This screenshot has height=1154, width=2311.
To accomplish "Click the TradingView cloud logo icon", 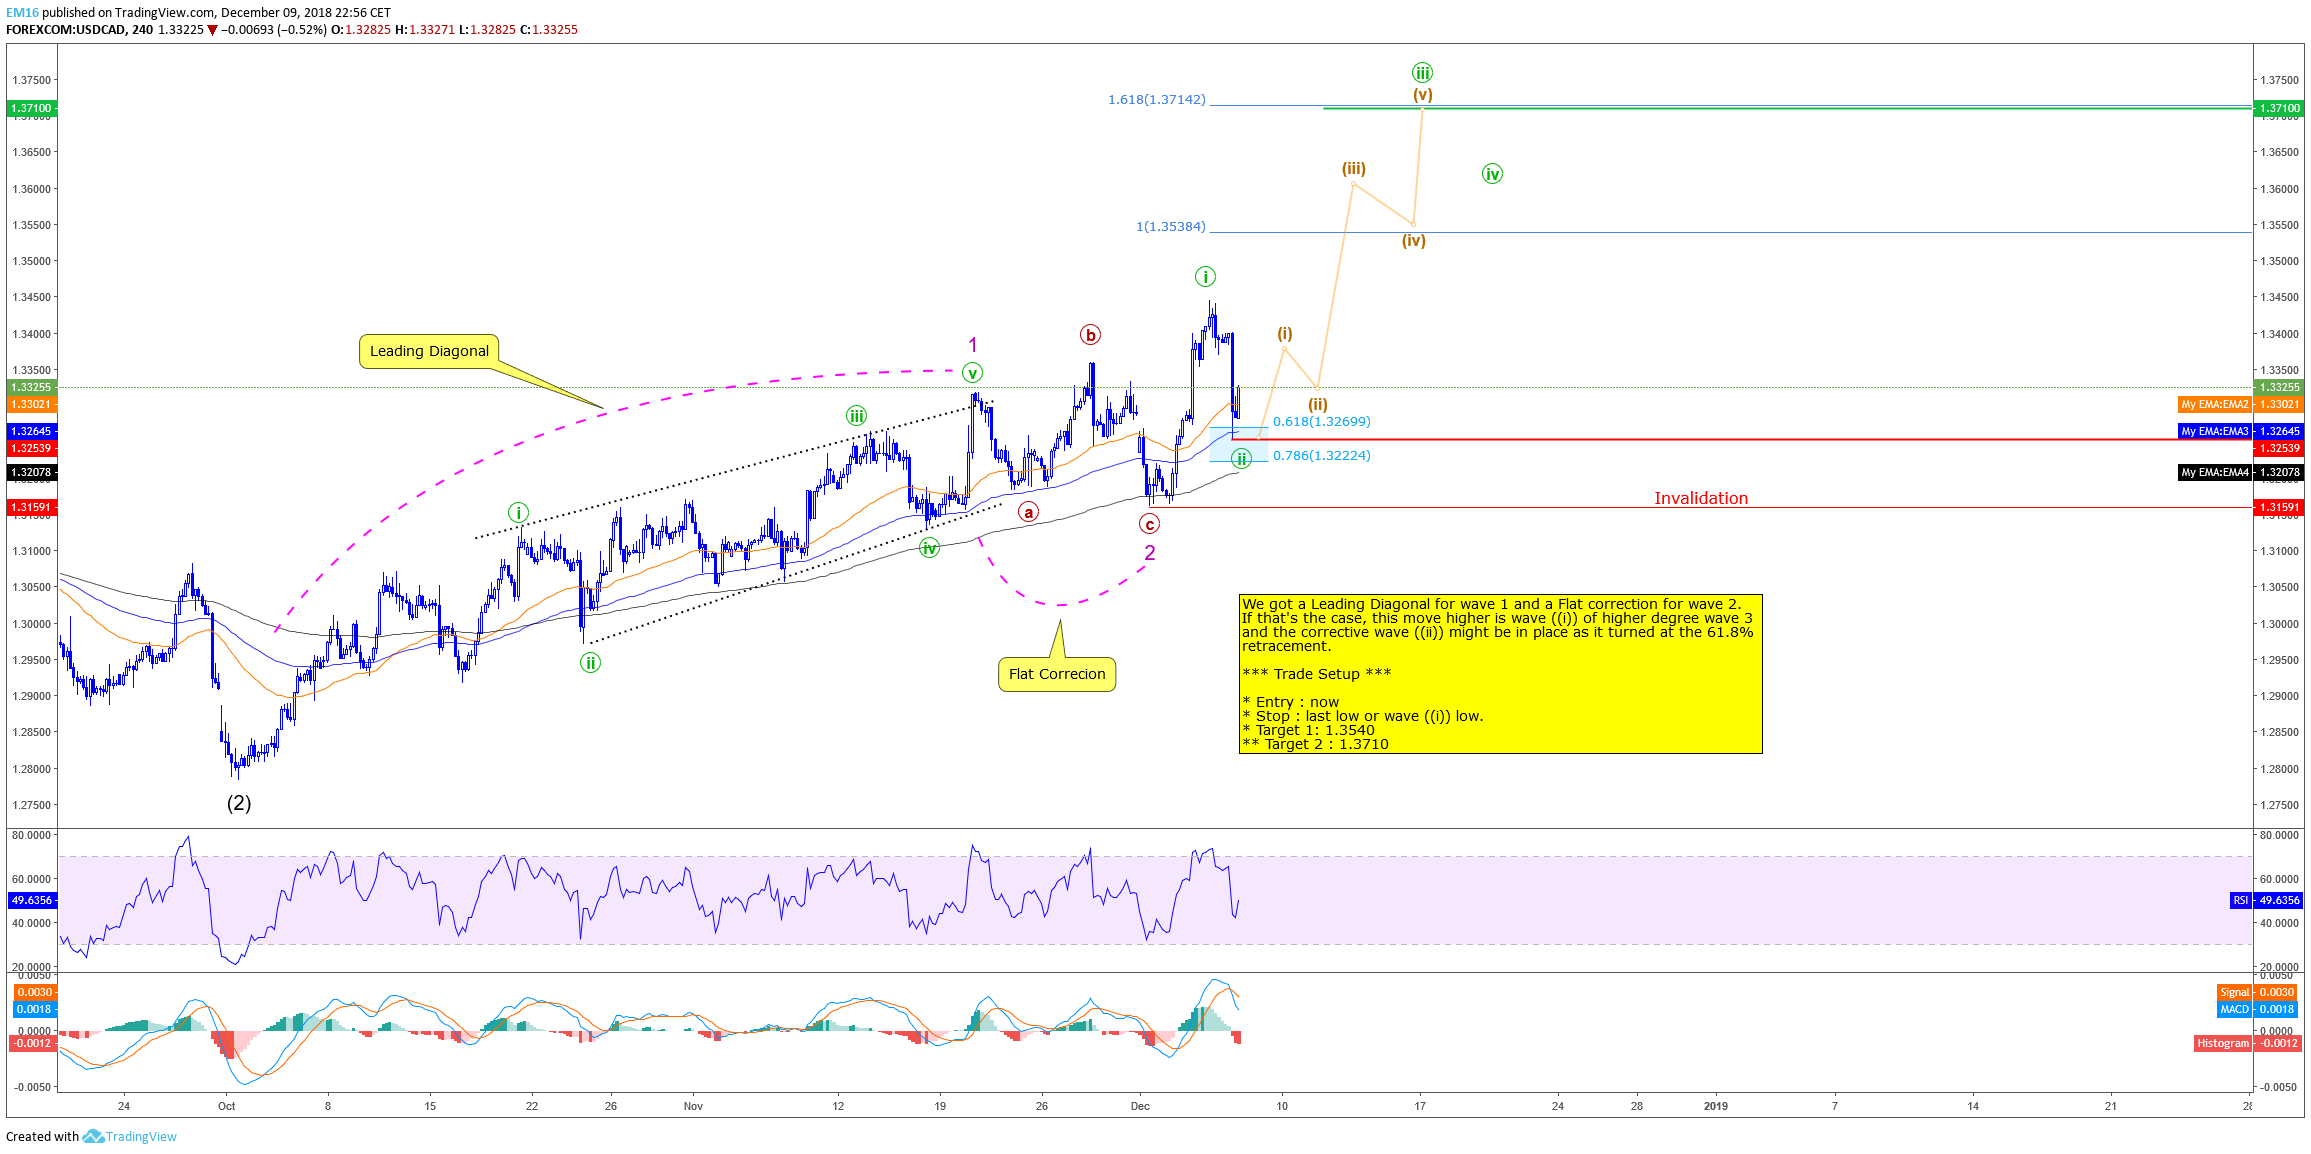I will tap(93, 1136).
